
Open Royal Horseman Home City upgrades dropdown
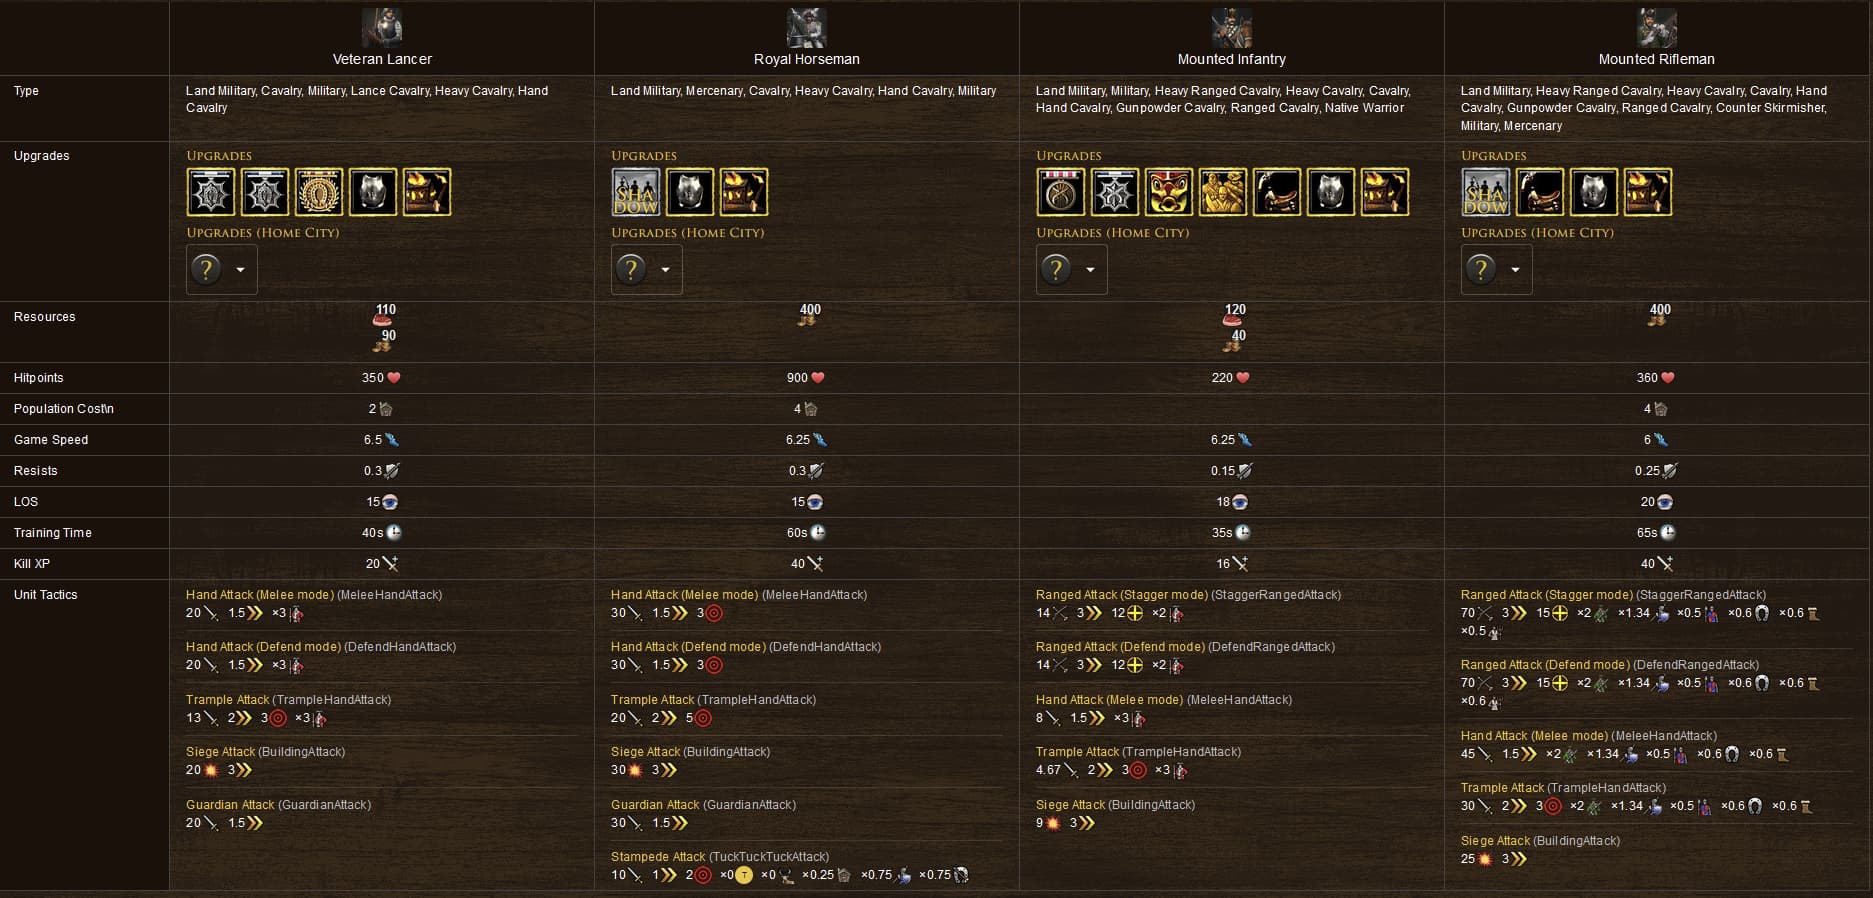[x=647, y=269]
